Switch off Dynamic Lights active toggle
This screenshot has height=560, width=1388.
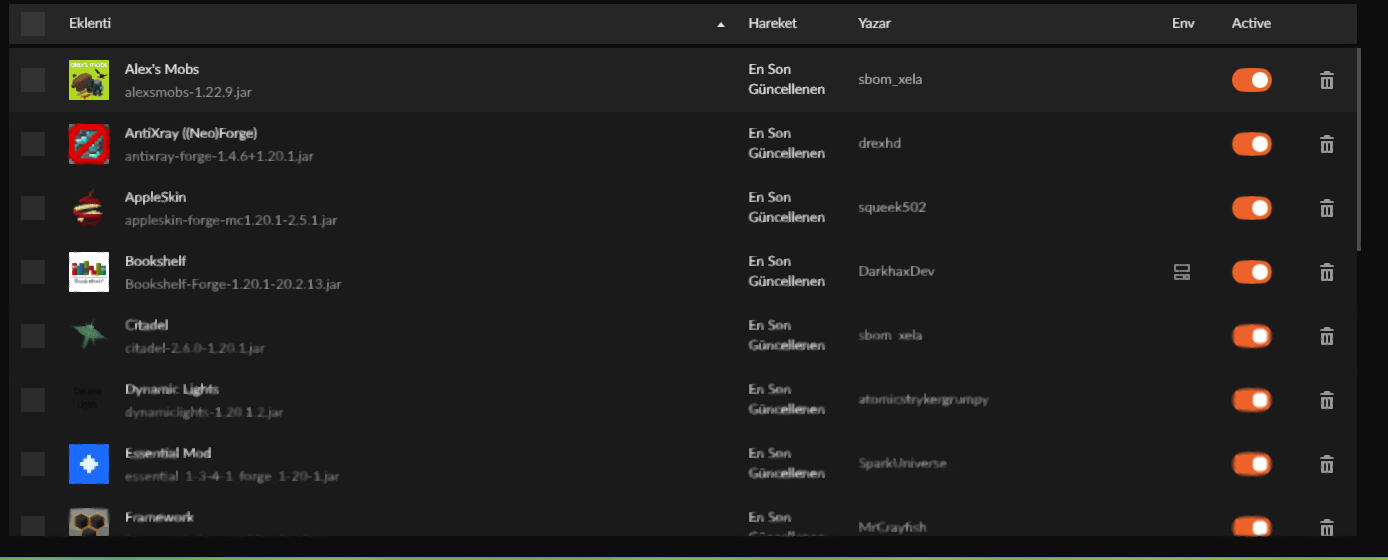[1252, 400]
